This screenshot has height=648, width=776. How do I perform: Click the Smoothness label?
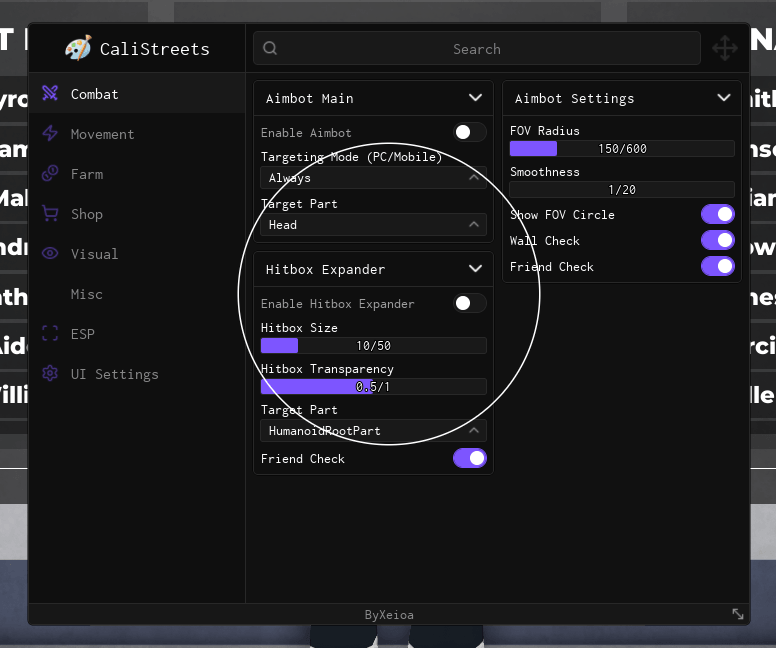pos(544,172)
